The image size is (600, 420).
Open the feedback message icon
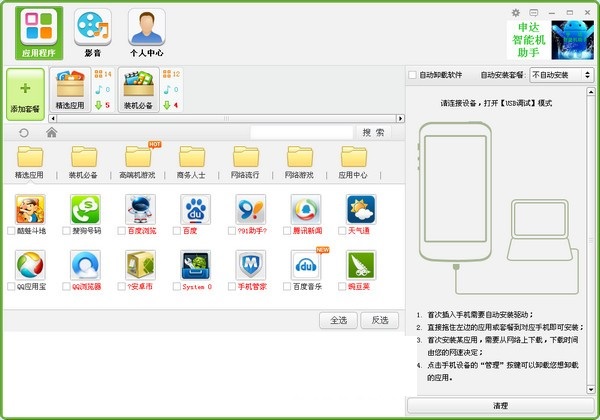coord(534,13)
